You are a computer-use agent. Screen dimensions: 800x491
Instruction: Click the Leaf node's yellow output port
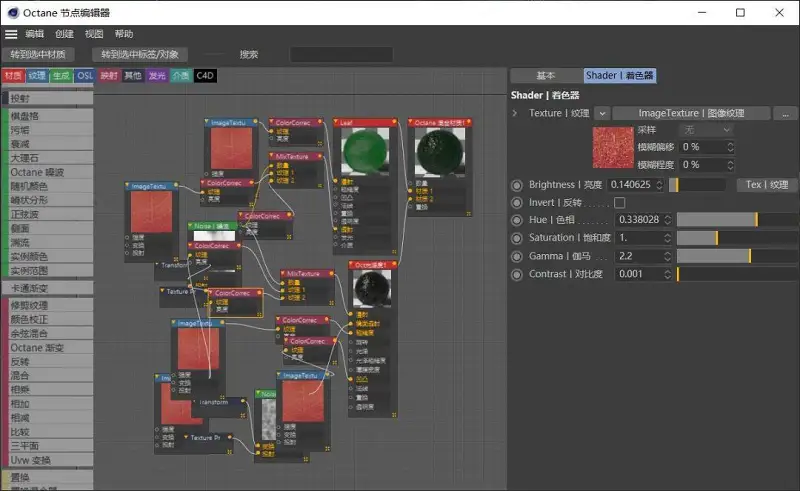click(x=394, y=122)
